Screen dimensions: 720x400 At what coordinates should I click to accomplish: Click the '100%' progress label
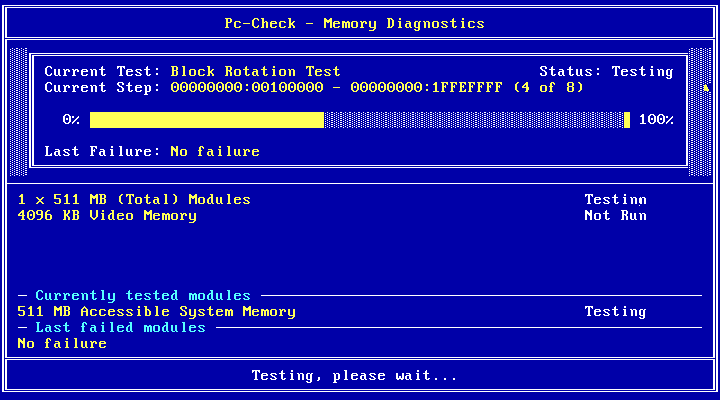[656, 119]
